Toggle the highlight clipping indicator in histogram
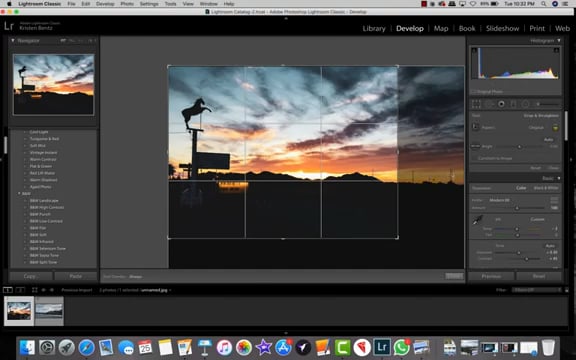 pyautogui.click(x=557, y=50)
